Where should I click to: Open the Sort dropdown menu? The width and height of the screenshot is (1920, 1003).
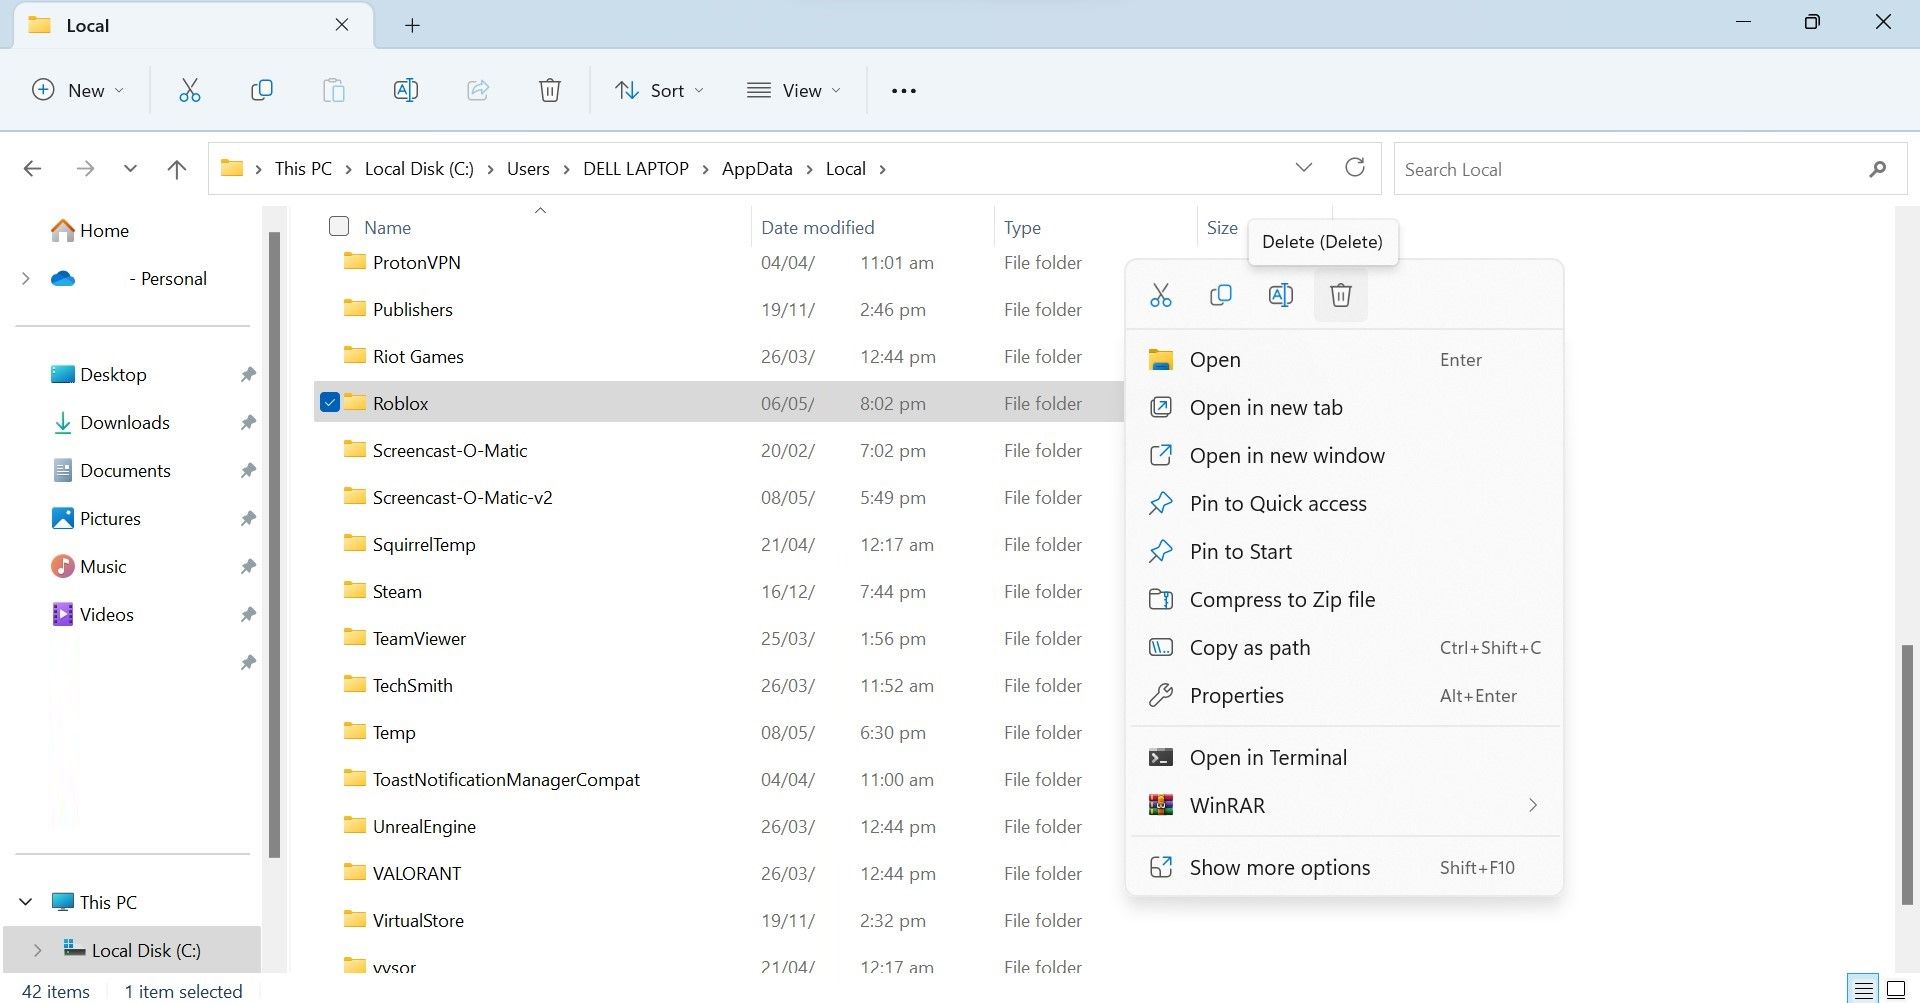[x=659, y=91]
